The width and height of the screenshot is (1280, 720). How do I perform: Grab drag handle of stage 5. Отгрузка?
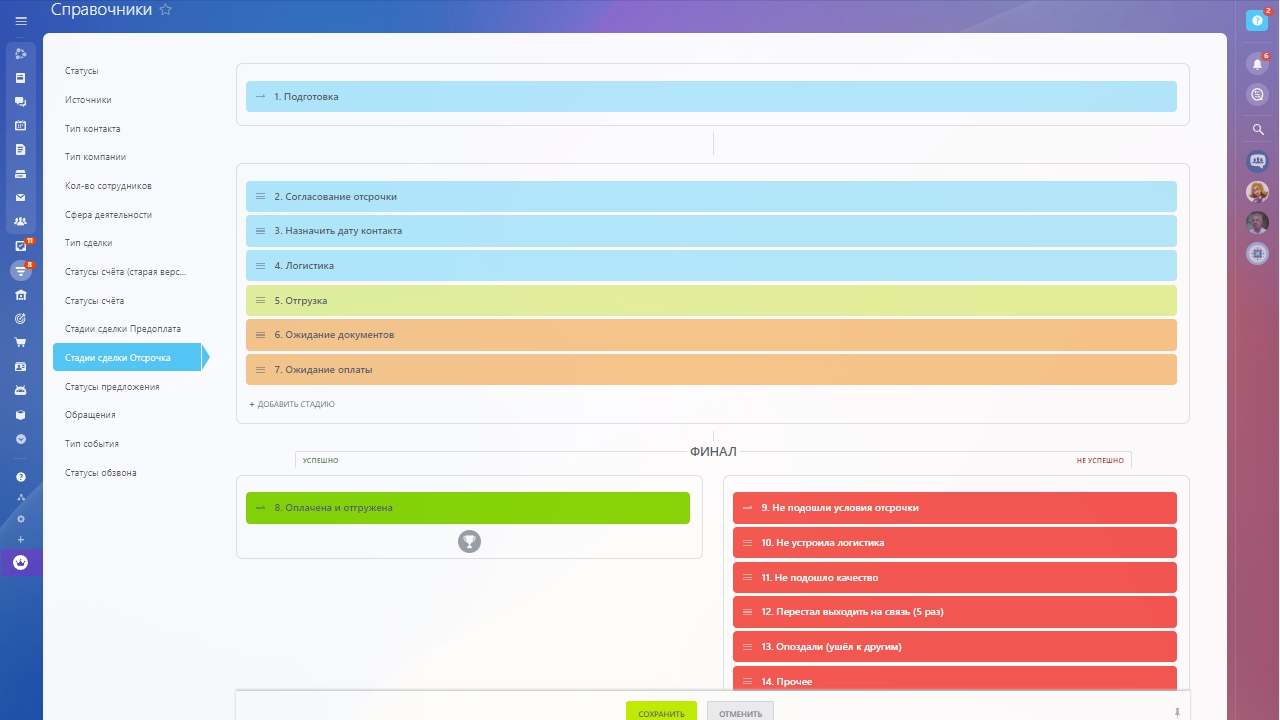coord(261,301)
